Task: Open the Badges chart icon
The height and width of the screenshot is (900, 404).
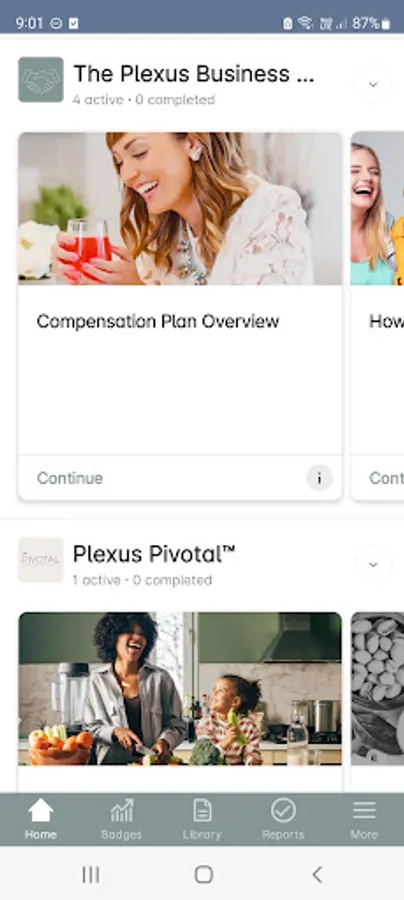Action: coord(122,810)
